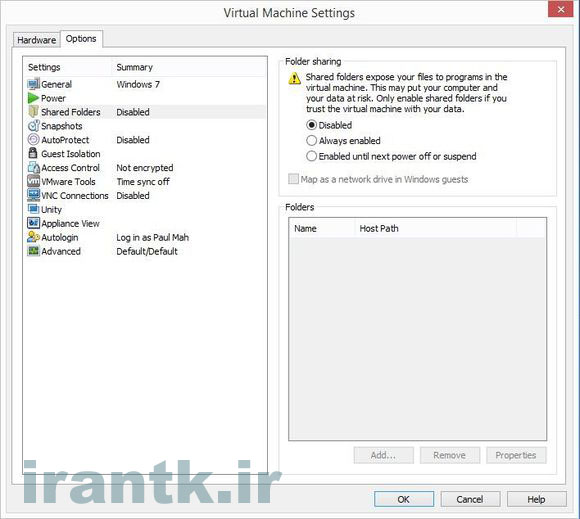This screenshot has height=519, width=580.
Task: Click the Unity icon
Action: point(33,209)
